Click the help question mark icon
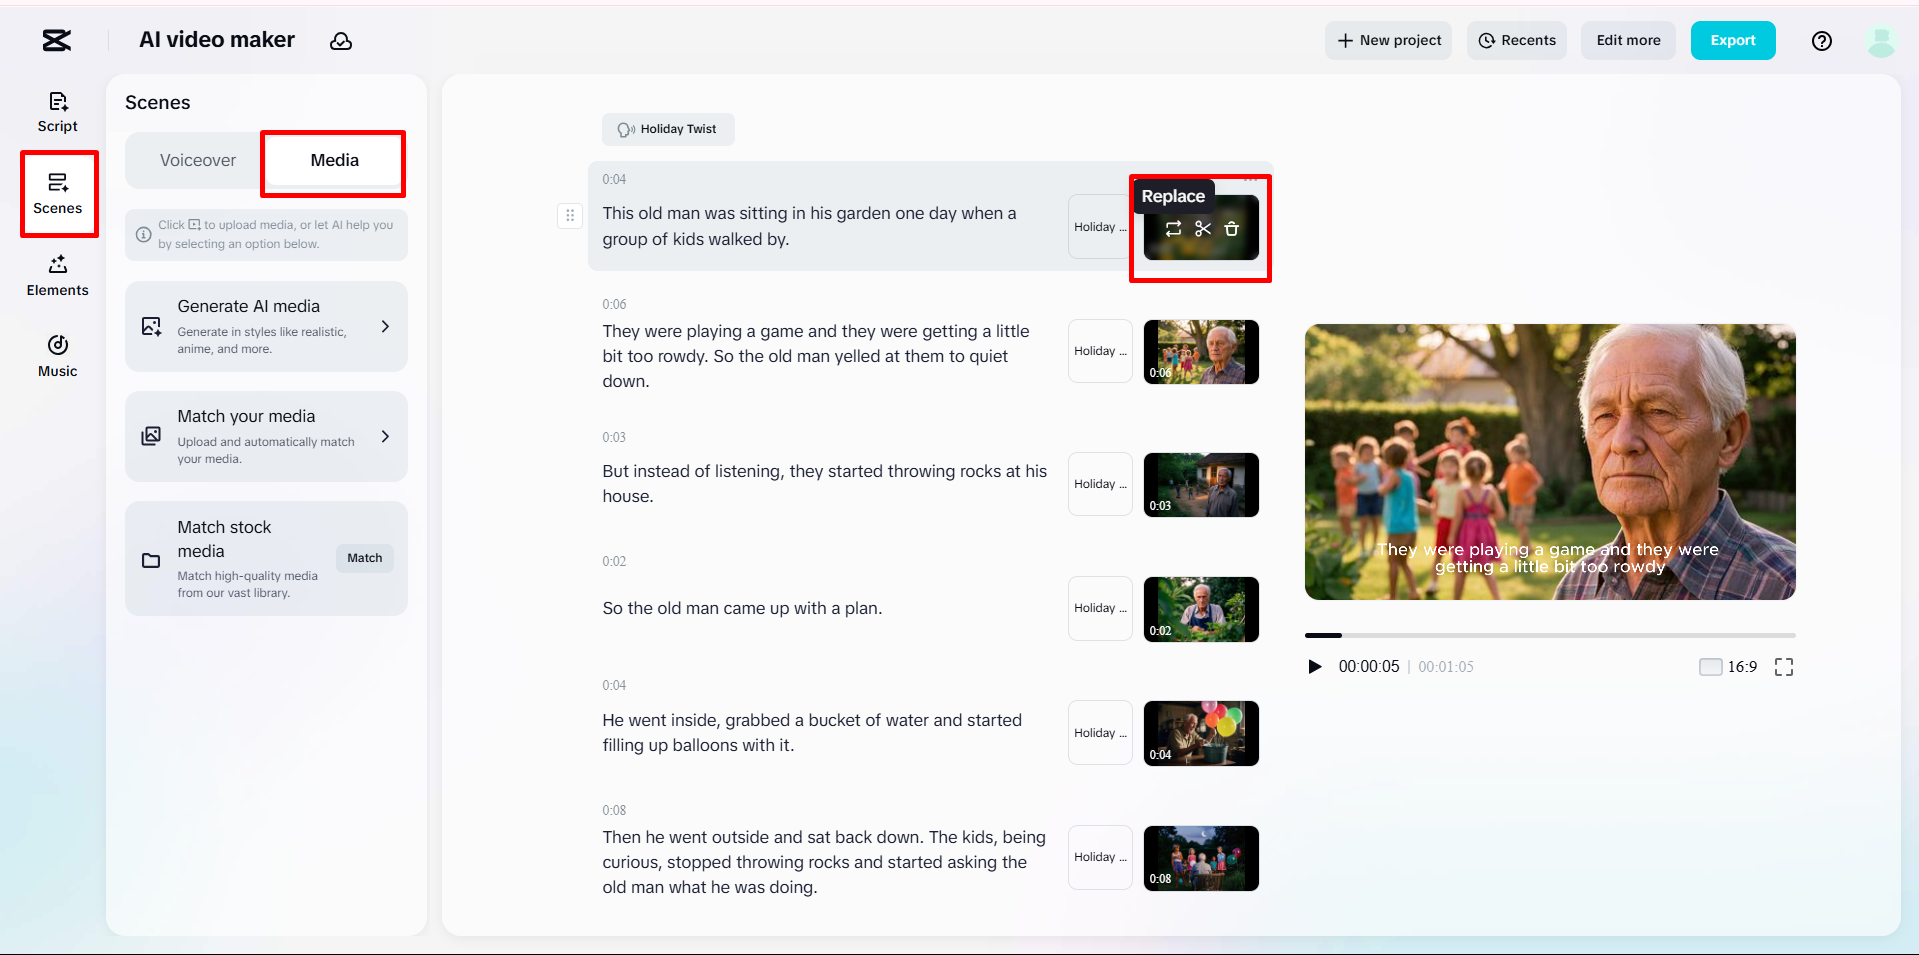This screenshot has width=1919, height=955. click(x=1821, y=41)
